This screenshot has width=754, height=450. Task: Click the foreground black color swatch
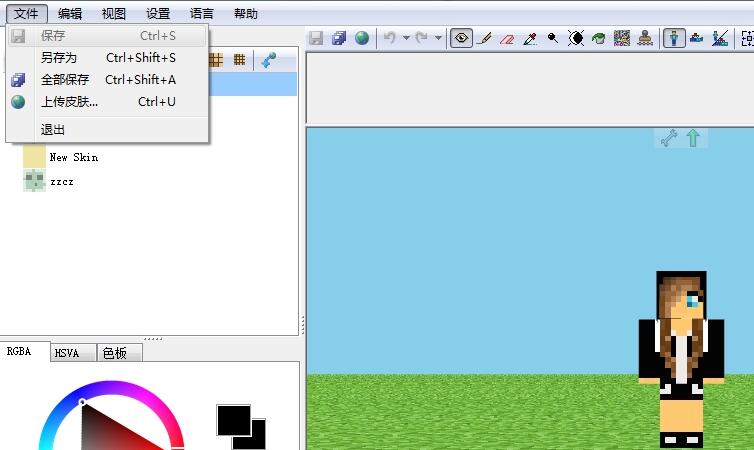tap(234, 420)
